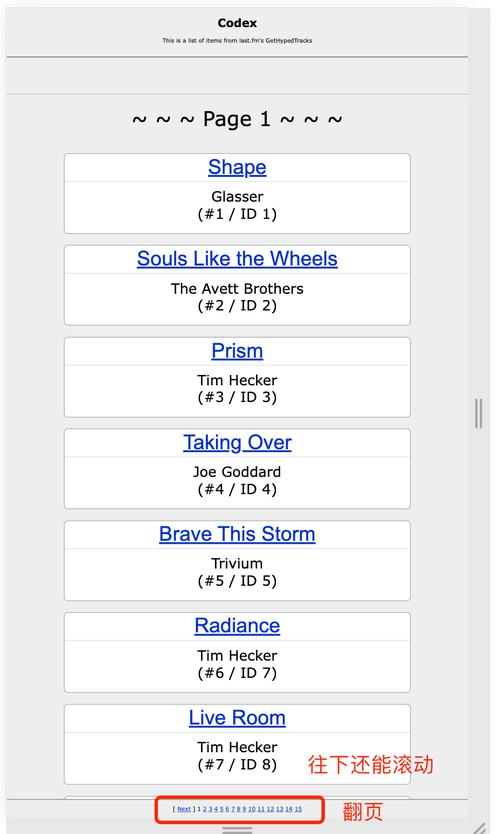Open the Brave This Storm link
The width and height of the screenshot is (500, 834).
(x=237, y=534)
